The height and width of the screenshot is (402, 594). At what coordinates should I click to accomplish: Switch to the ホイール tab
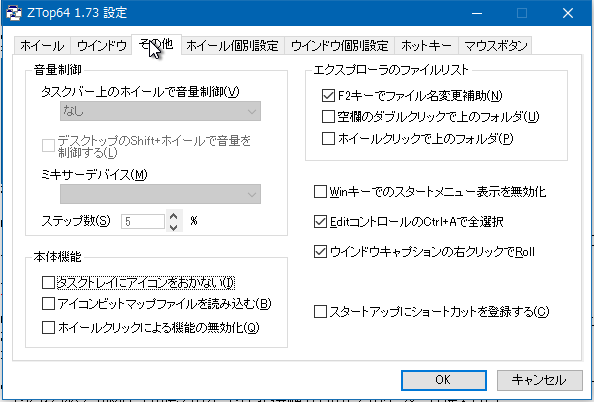[x=42, y=46]
